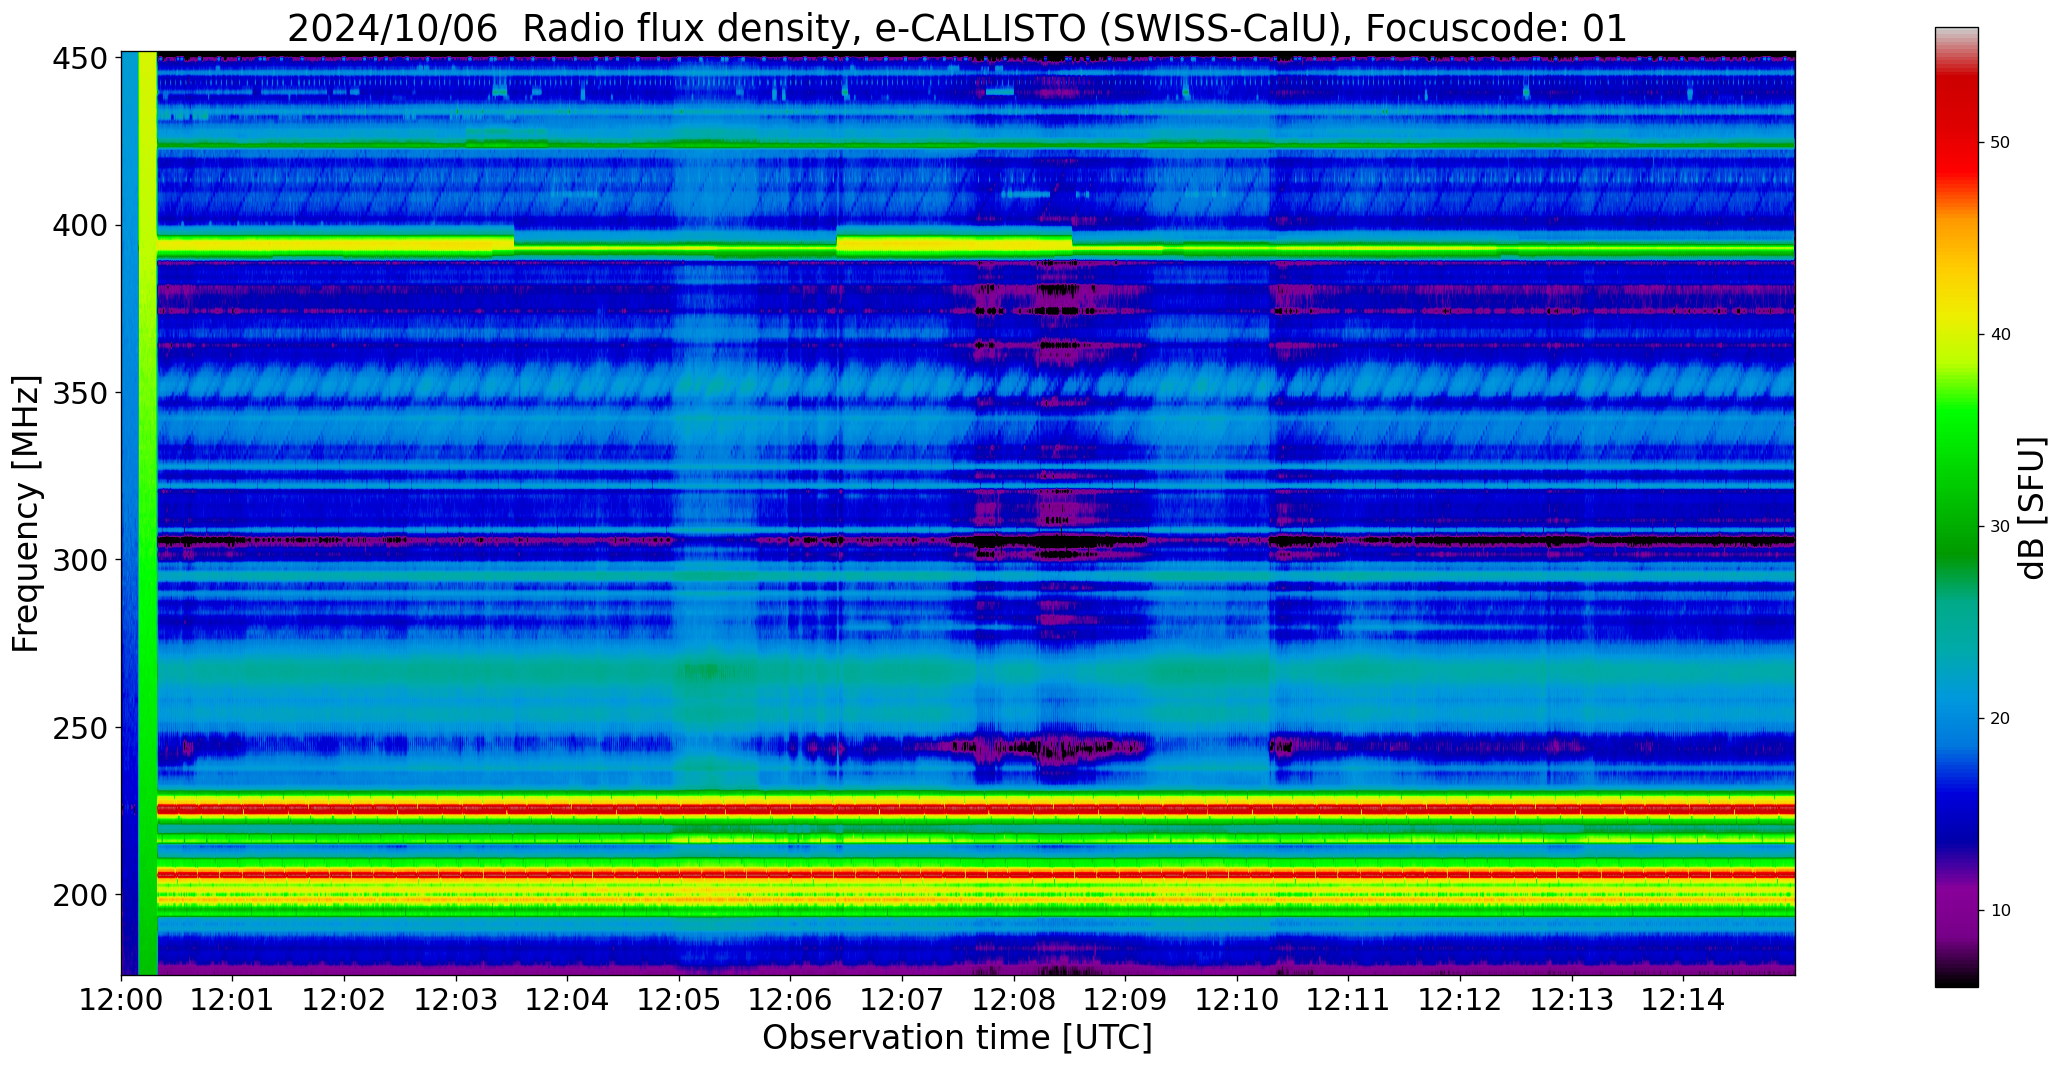Click the colorbar tick label 40
Image resolution: width=2062 pixels, height=1067 pixels.
tap(2000, 335)
